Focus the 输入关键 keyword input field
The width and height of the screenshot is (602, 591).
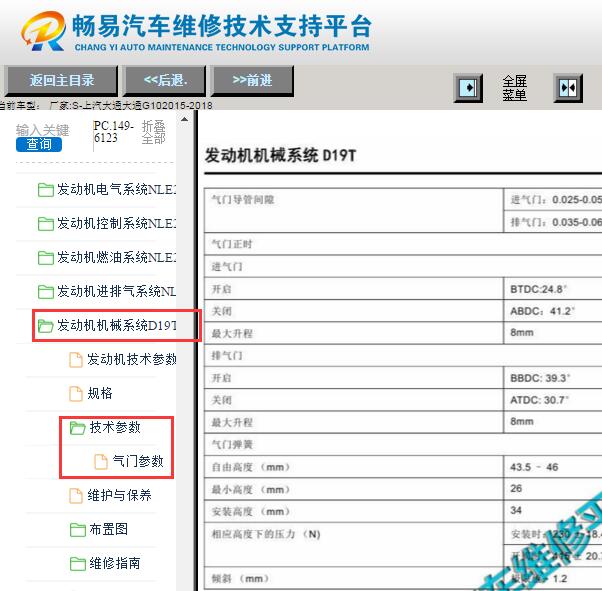pos(43,130)
